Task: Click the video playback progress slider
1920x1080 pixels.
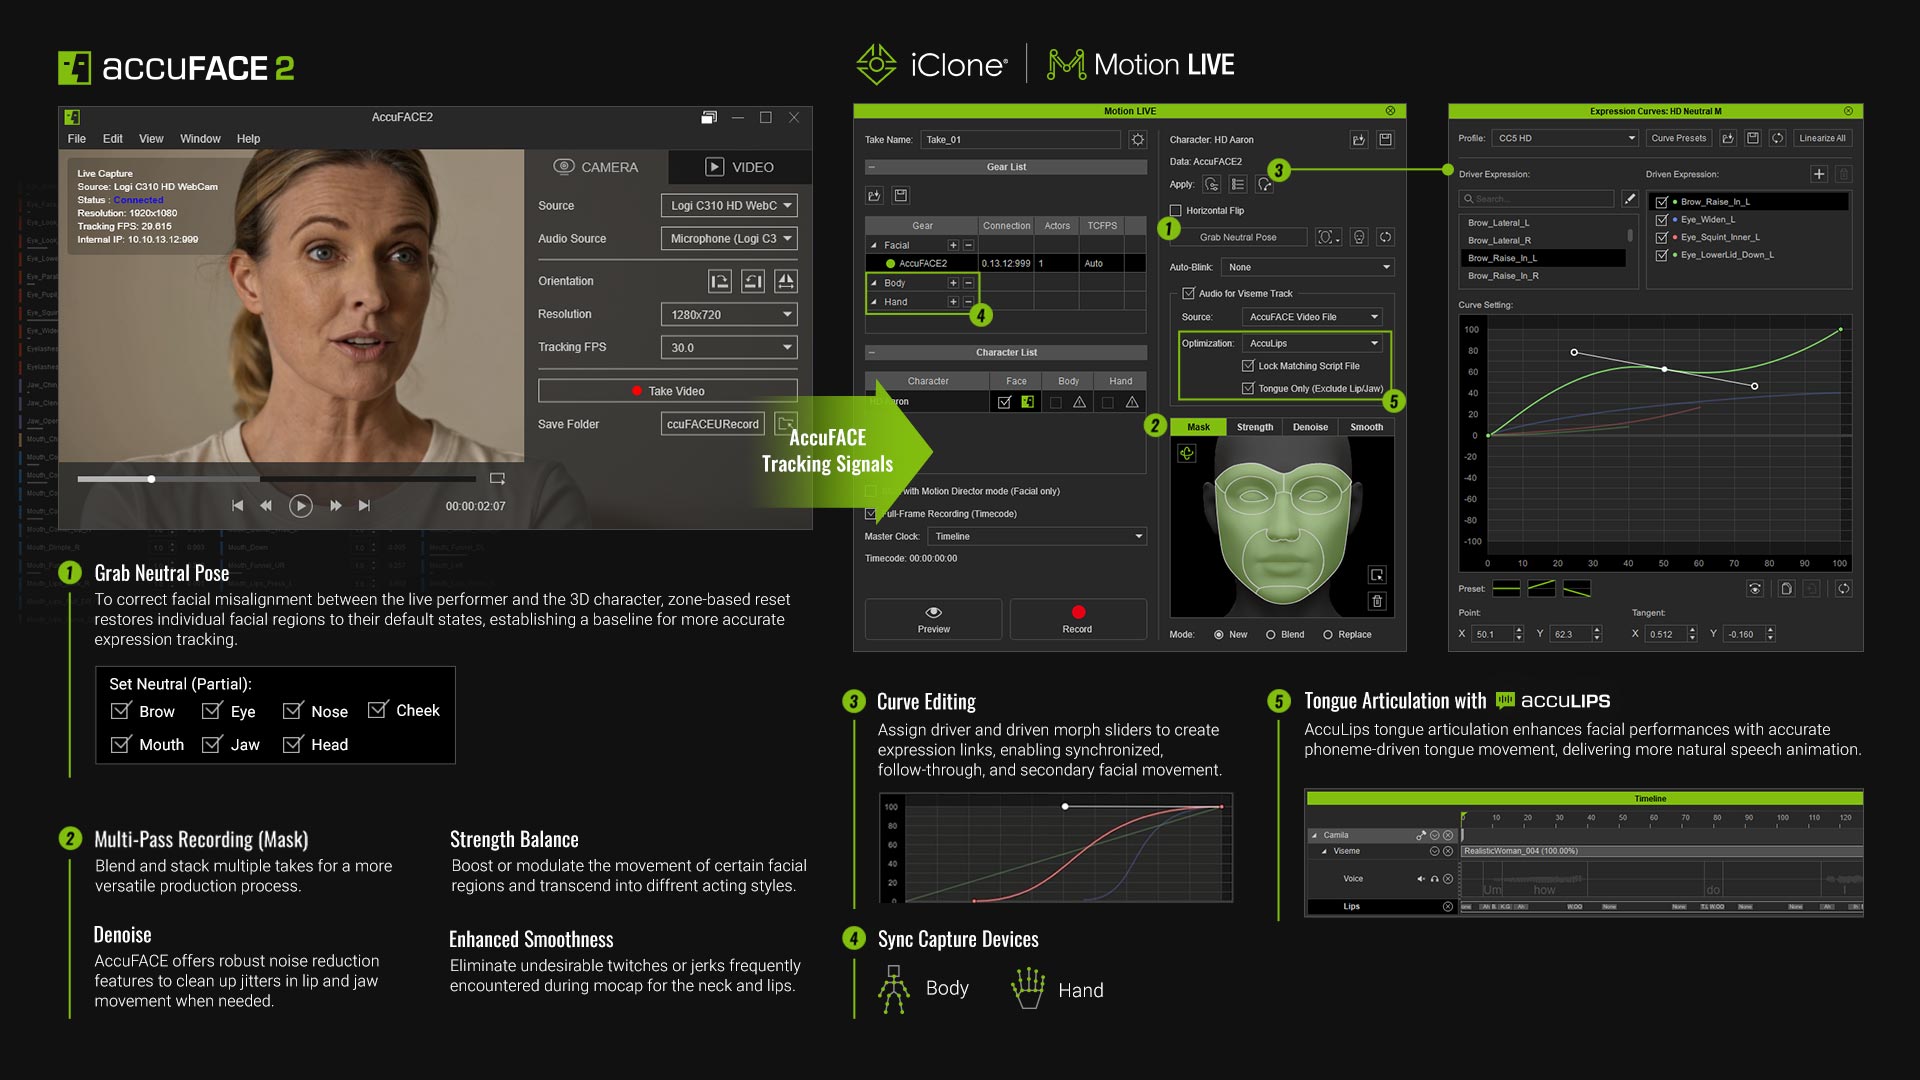Action: coord(277,479)
